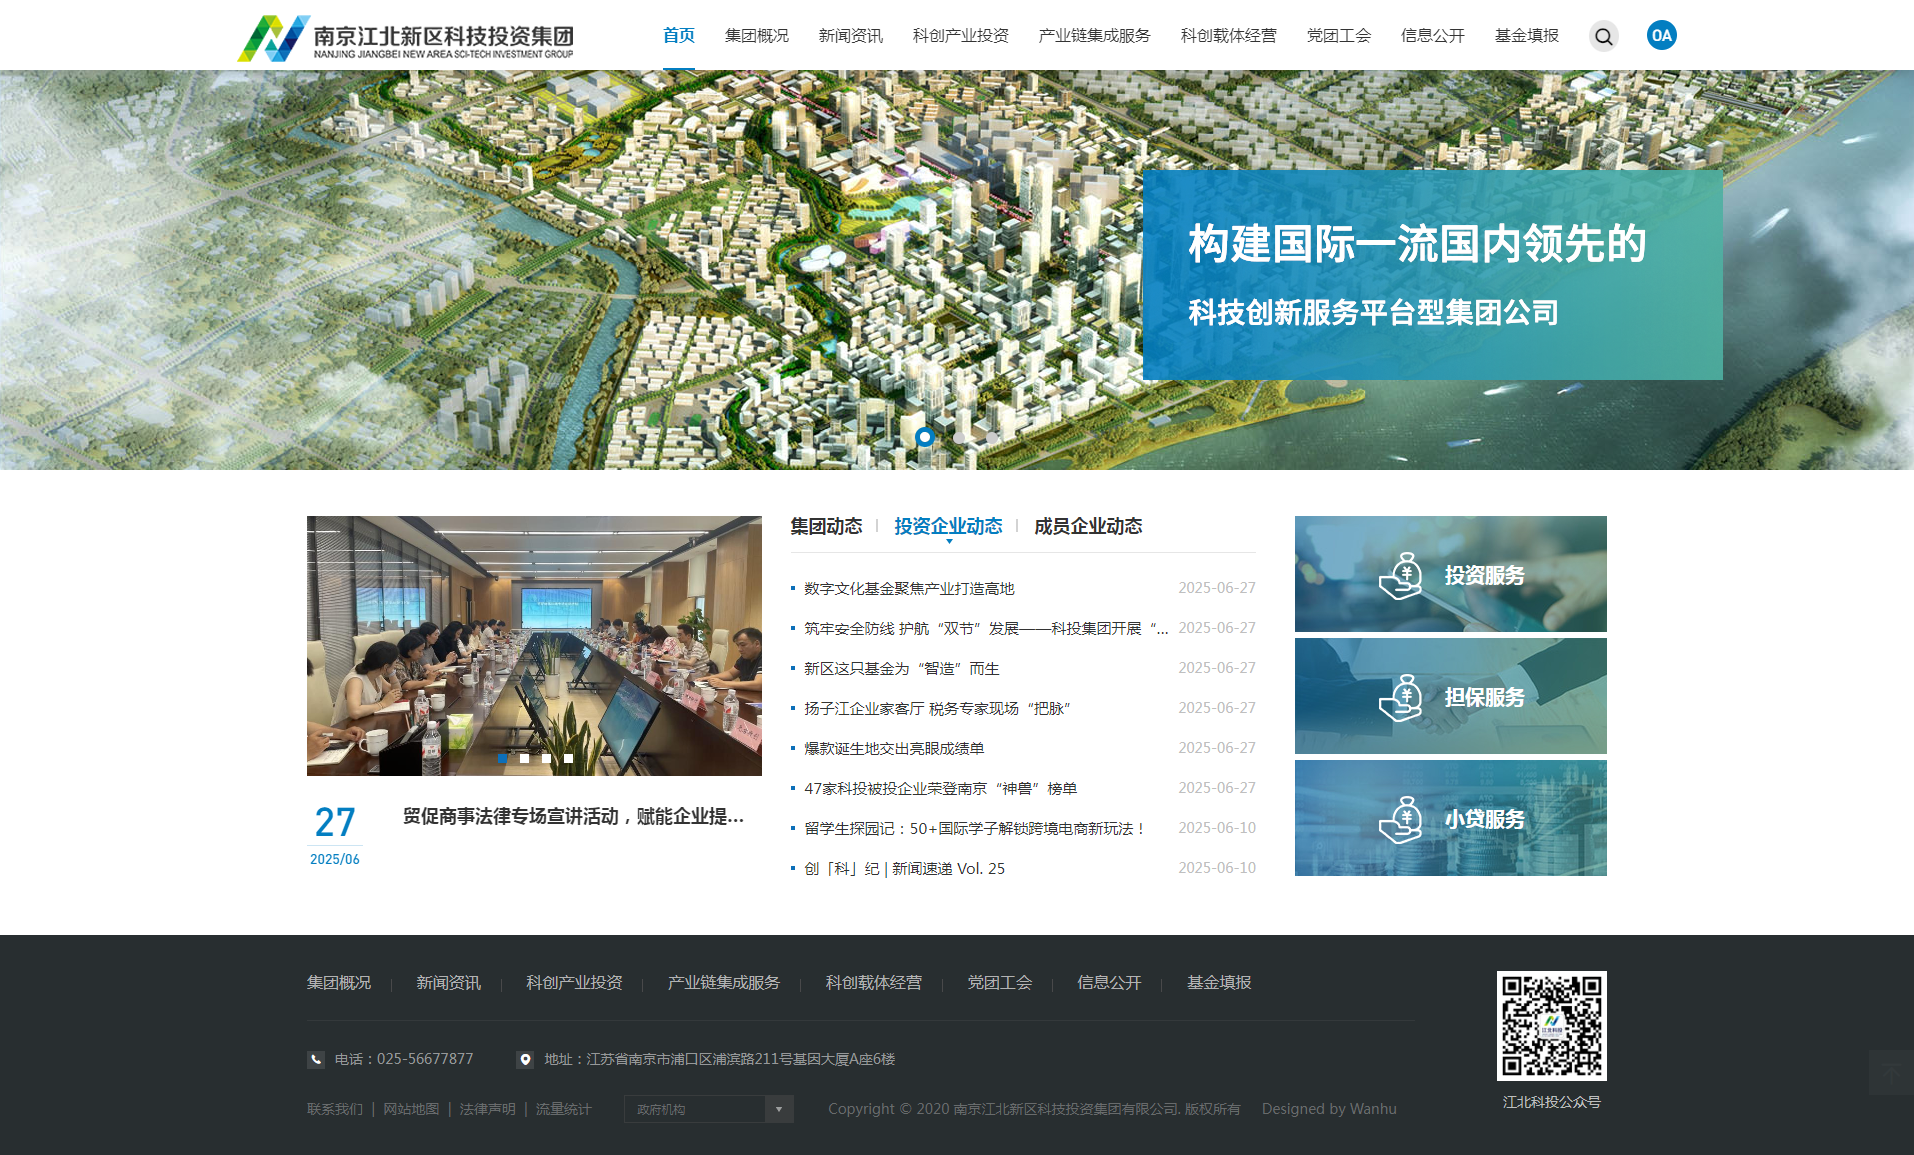Click the phone icon next to 025-56677877
Viewport: 1914px width, 1155px height.
(316, 1059)
